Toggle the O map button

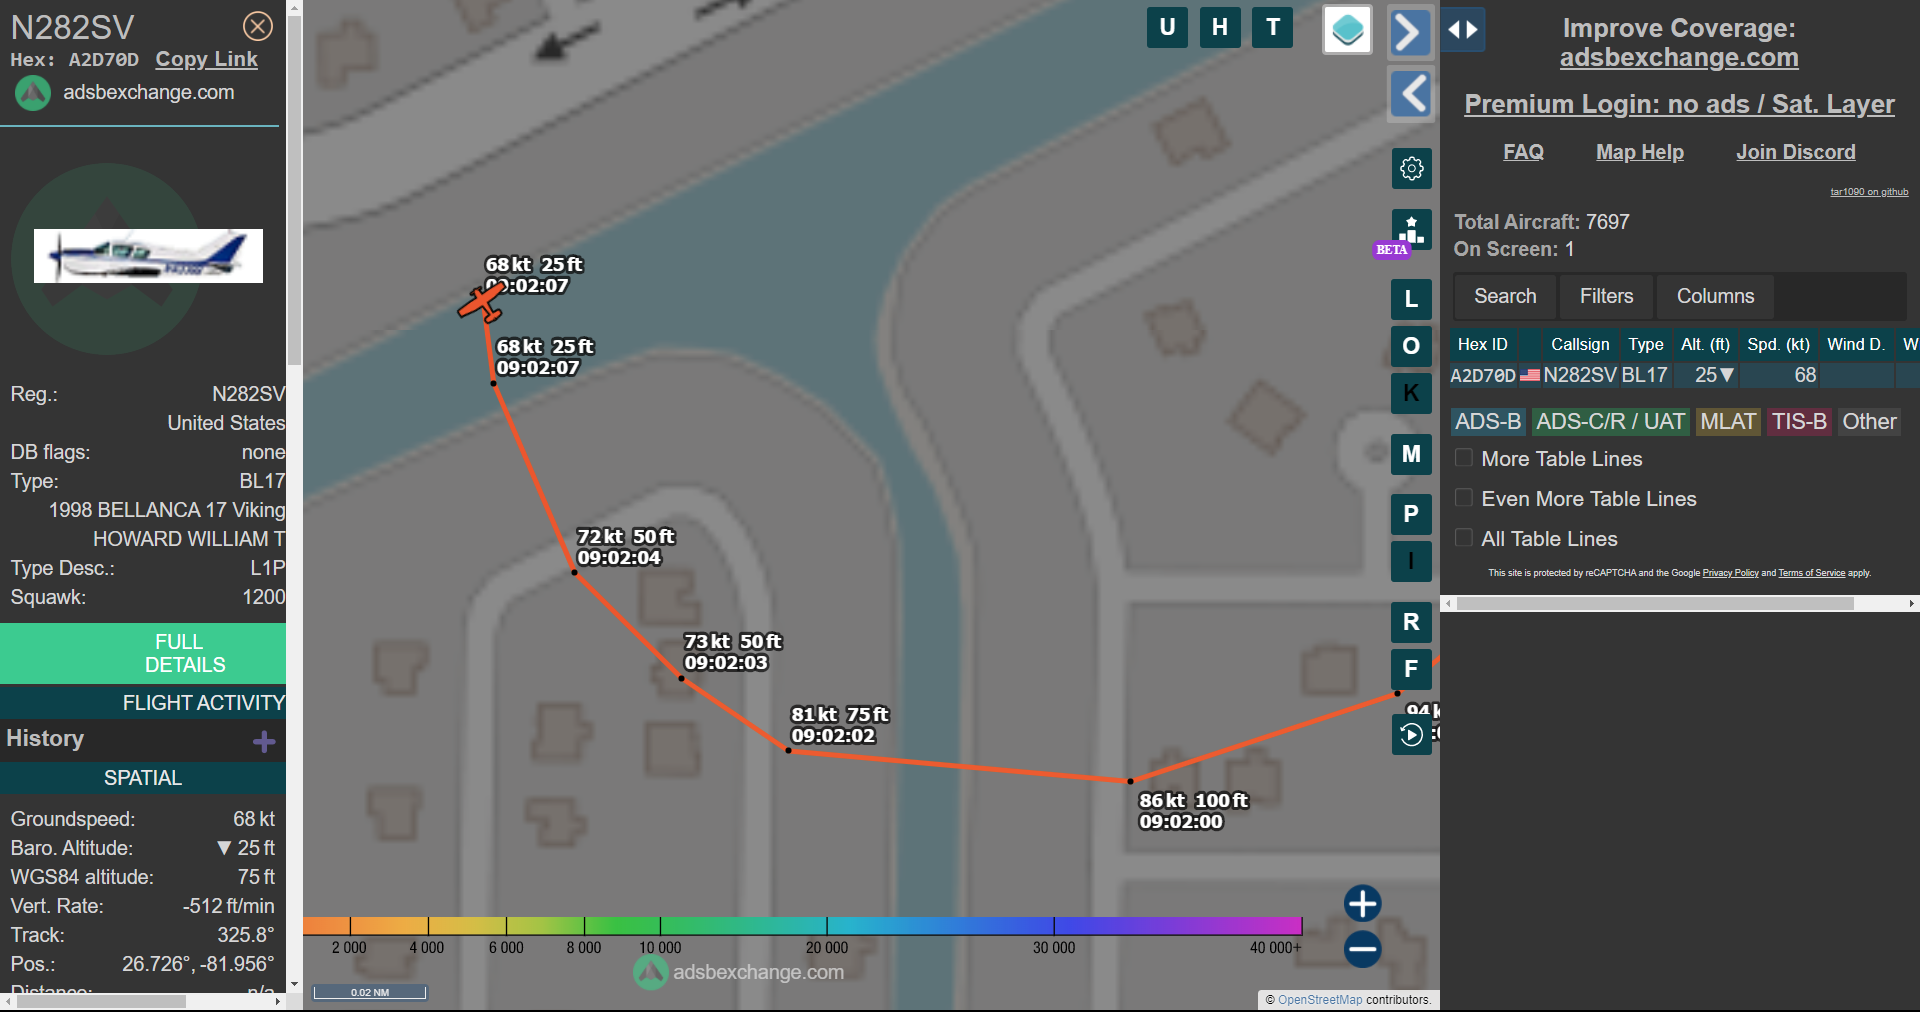click(1411, 346)
